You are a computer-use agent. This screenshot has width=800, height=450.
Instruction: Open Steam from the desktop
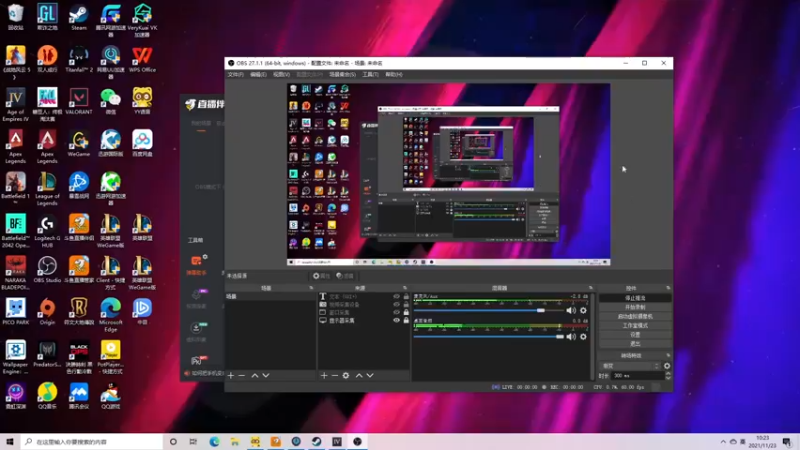(79, 17)
